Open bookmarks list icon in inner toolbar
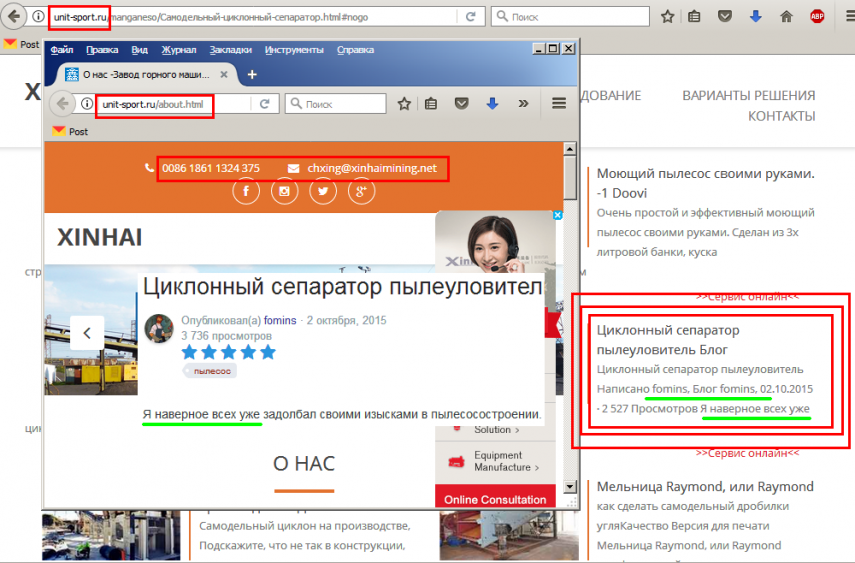Image resolution: width=855 pixels, height=563 pixels. click(431, 104)
